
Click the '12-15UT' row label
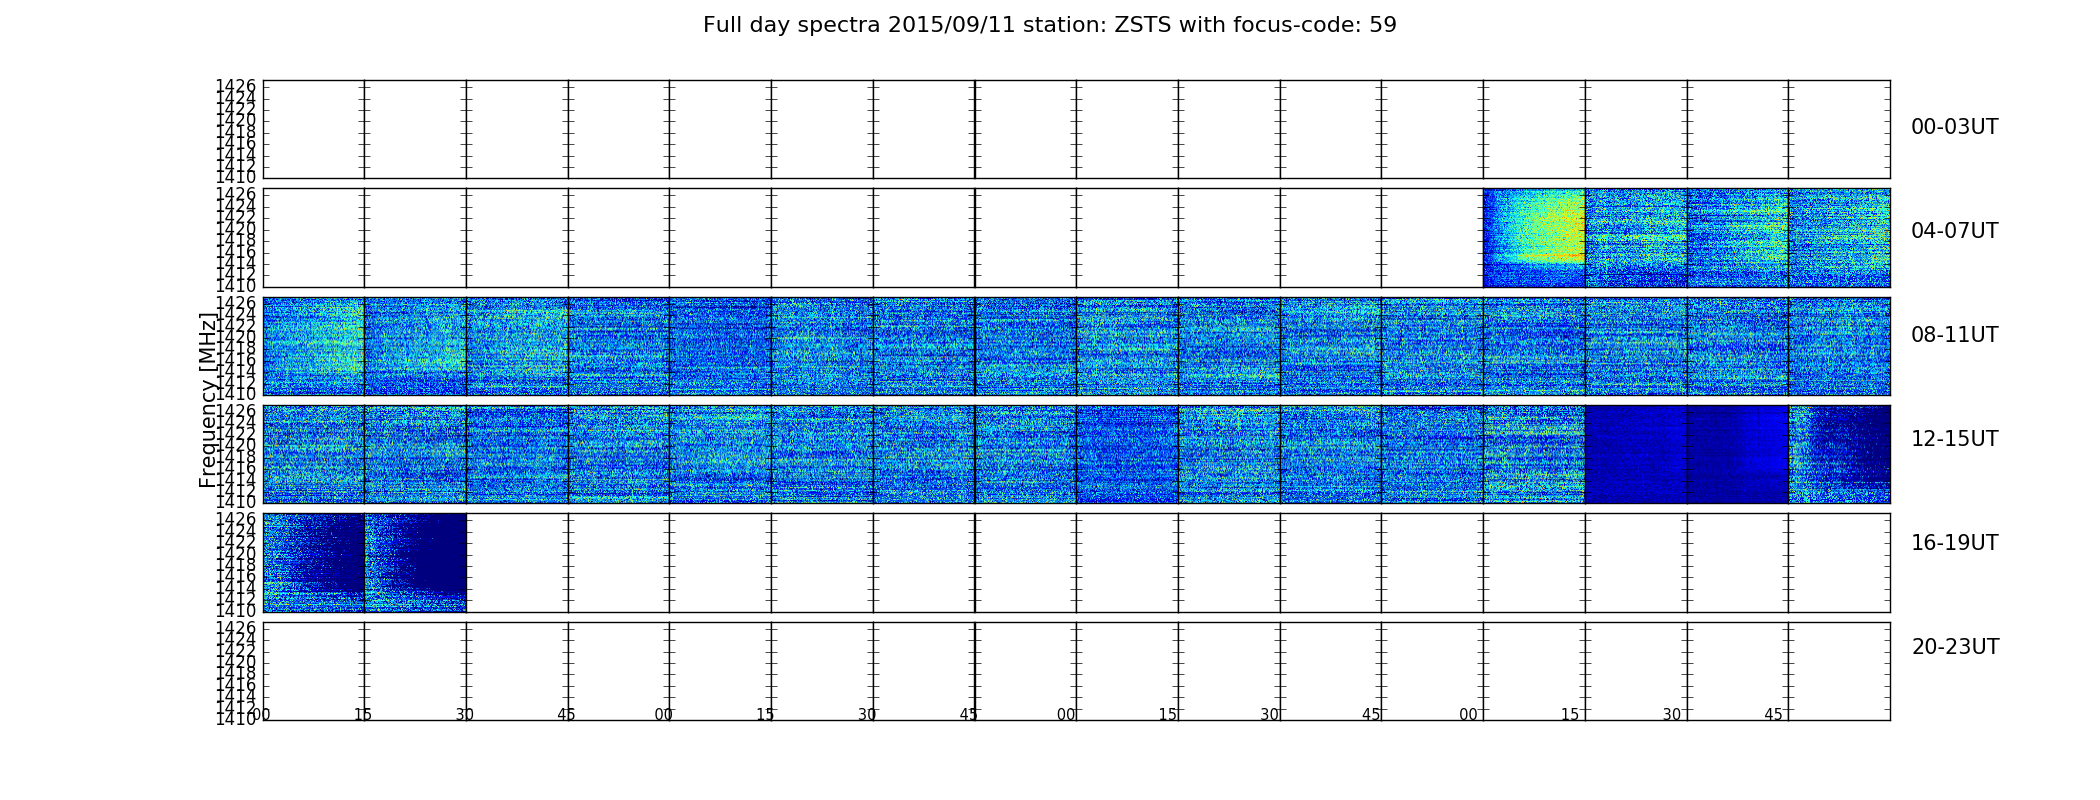pyautogui.click(x=1954, y=439)
